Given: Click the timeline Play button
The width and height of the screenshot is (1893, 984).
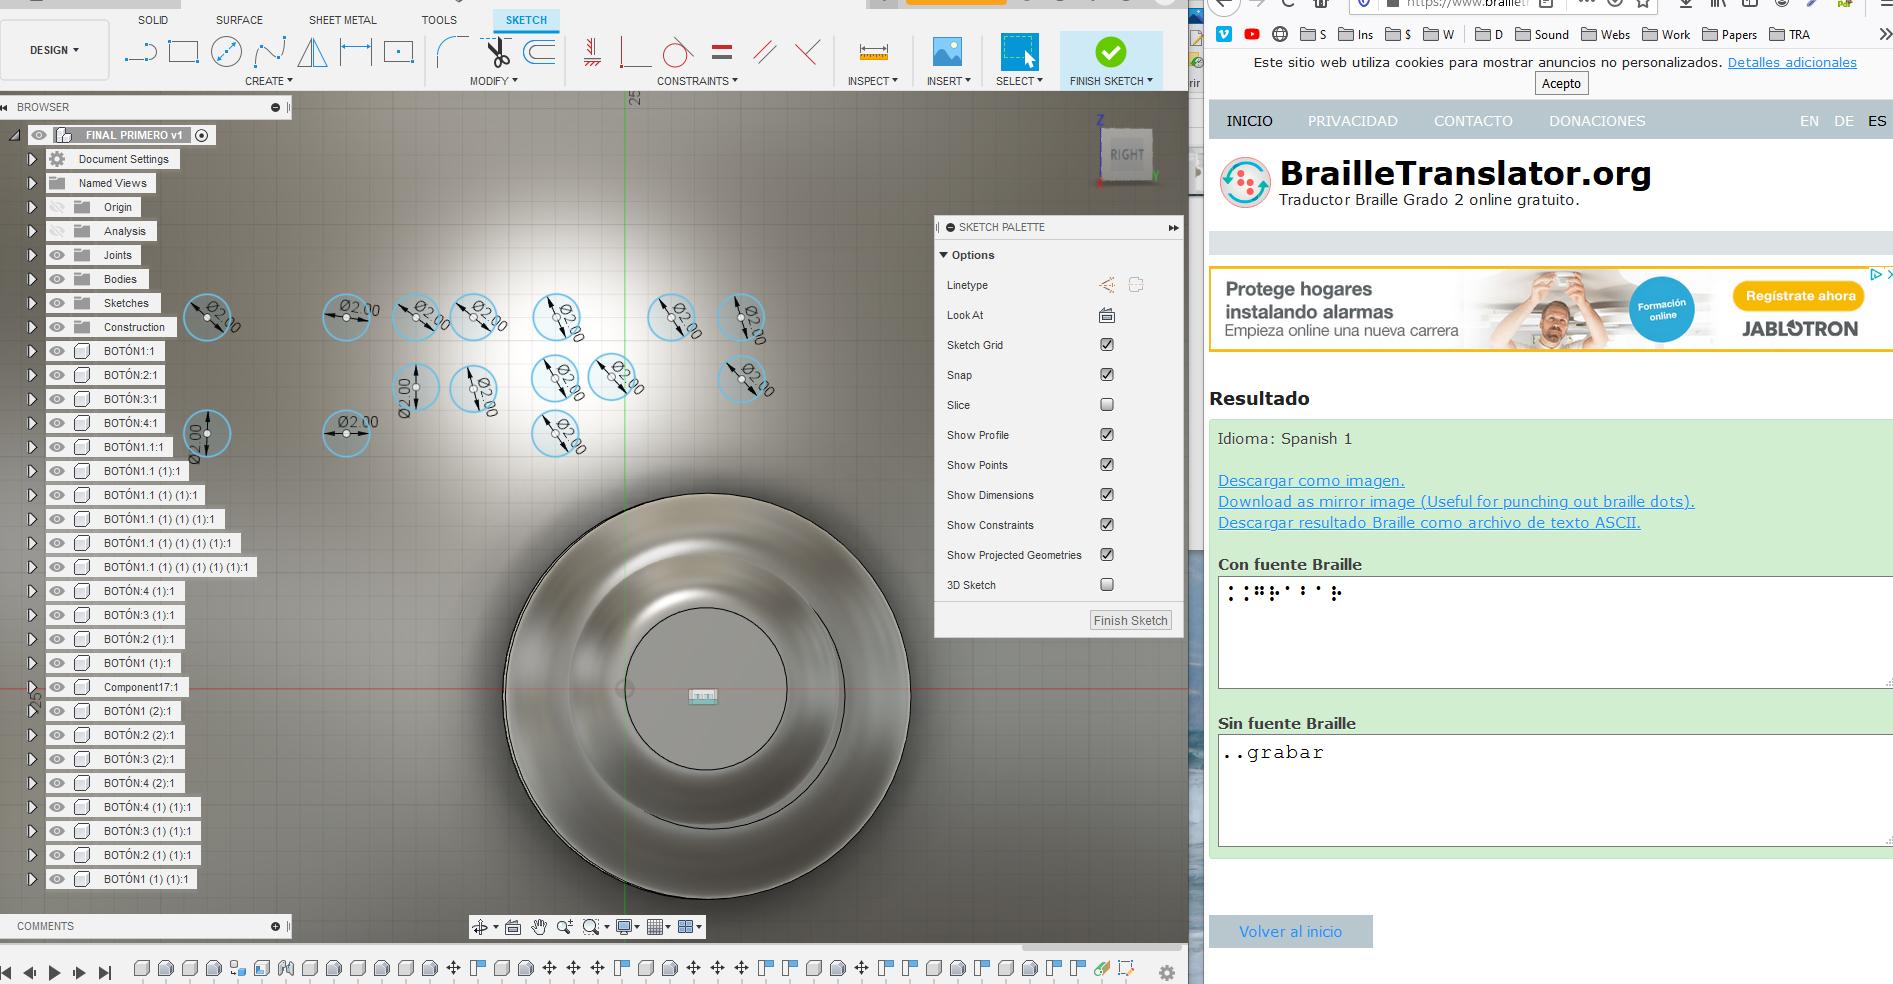Looking at the screenshot, I should [x=55, y=972].
